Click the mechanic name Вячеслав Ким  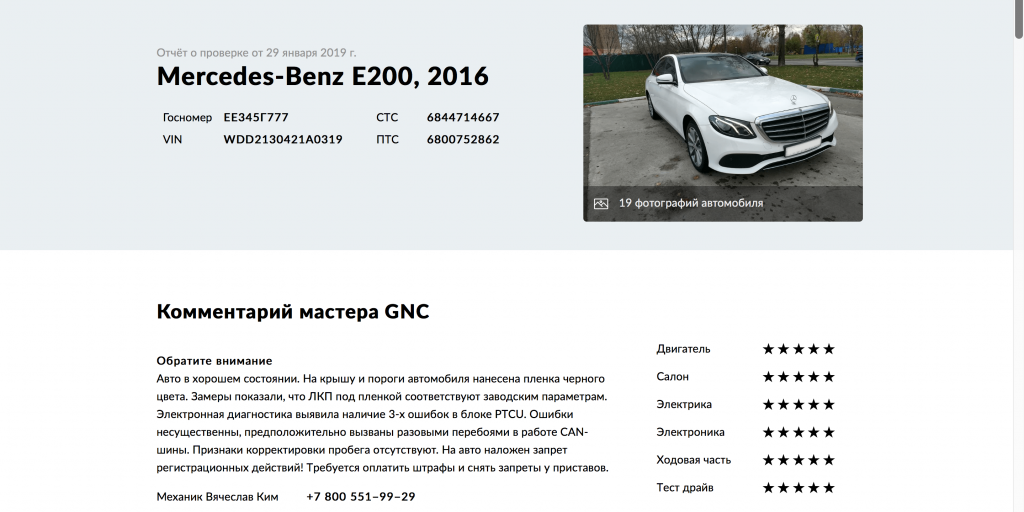[242, 497]
